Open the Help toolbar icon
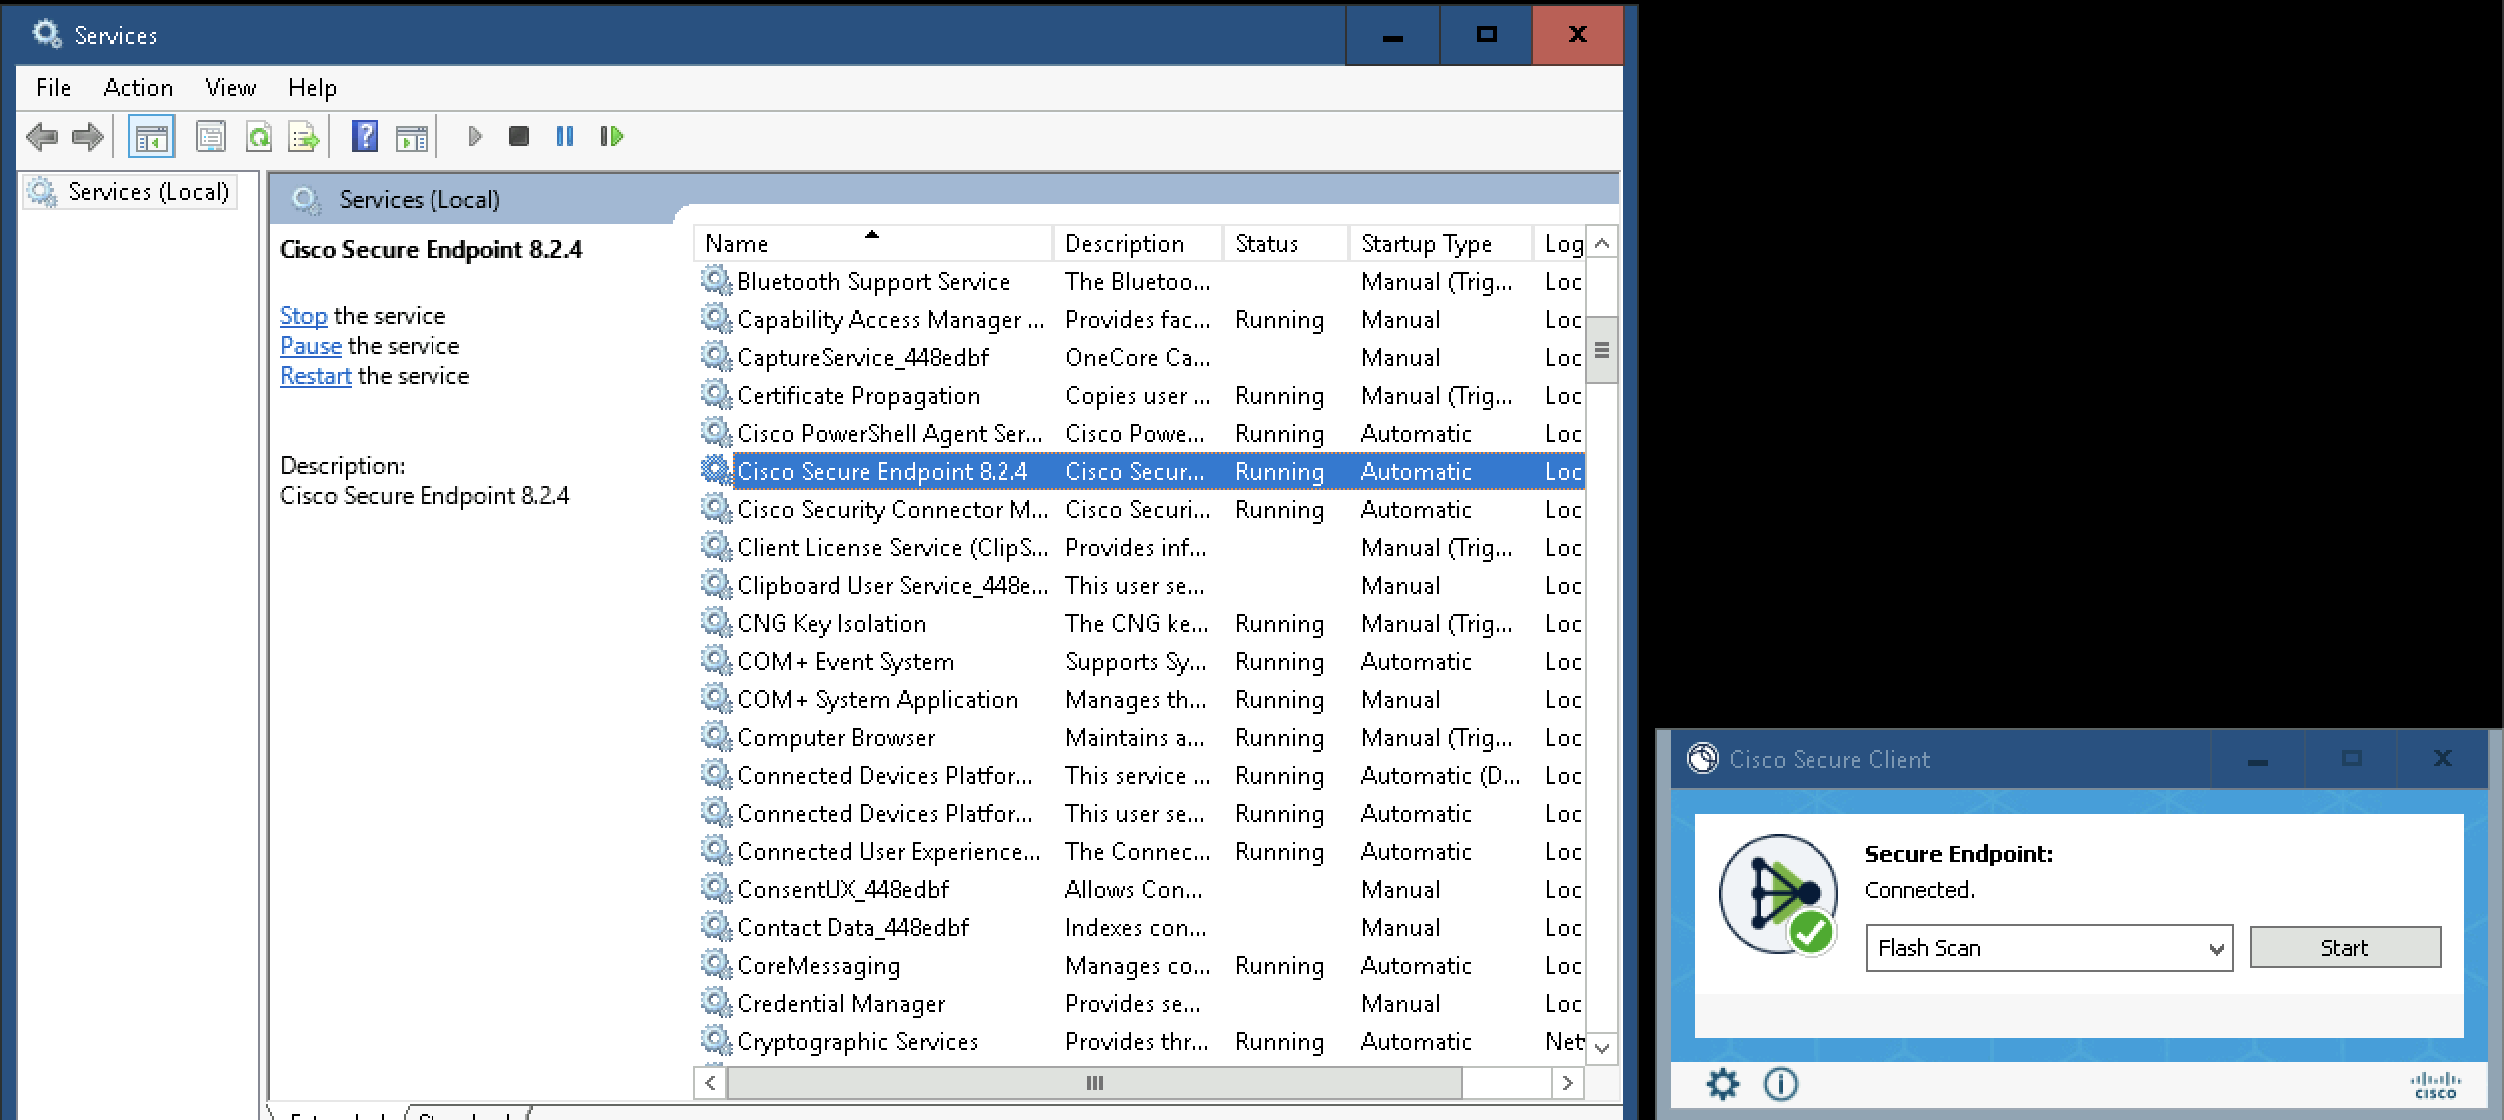The width and height of the screenshot is (2504, 1120). click(365, 137)
